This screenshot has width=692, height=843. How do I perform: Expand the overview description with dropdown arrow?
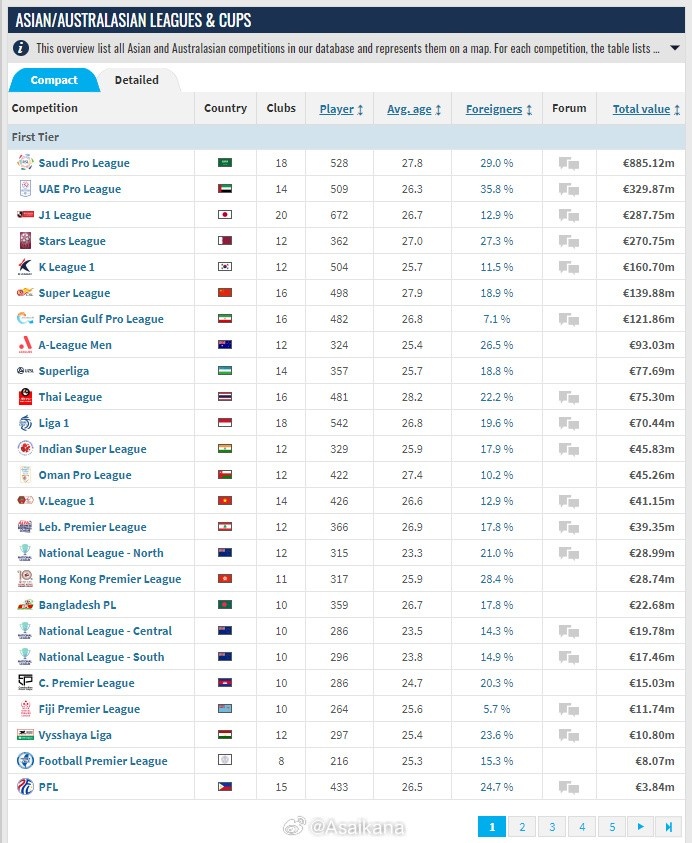point(675,48)
